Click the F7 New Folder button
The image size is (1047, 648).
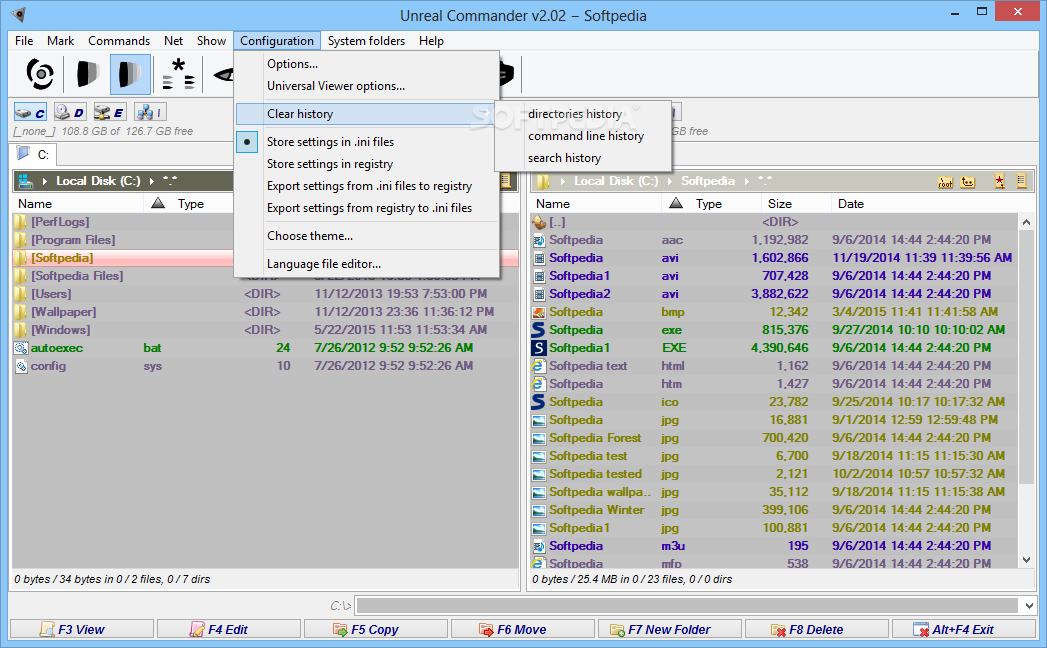(x=670, y=629)
